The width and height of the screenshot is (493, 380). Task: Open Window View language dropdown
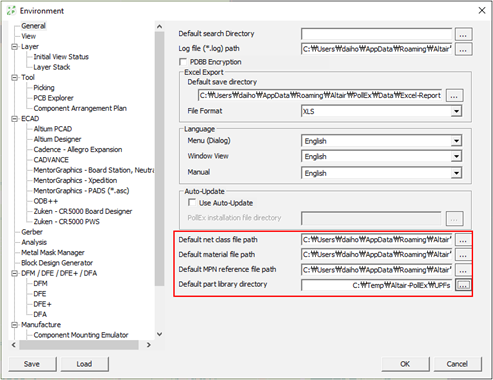point(456,156)
